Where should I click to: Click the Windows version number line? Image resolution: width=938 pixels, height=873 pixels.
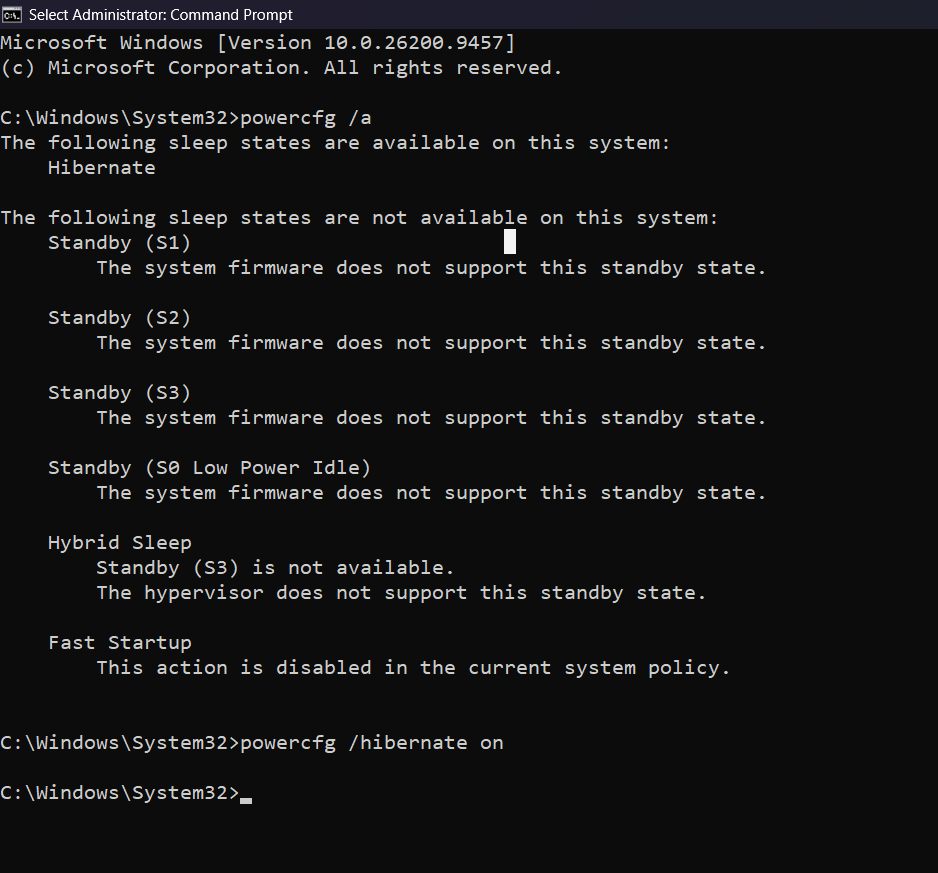coord(257,43)
